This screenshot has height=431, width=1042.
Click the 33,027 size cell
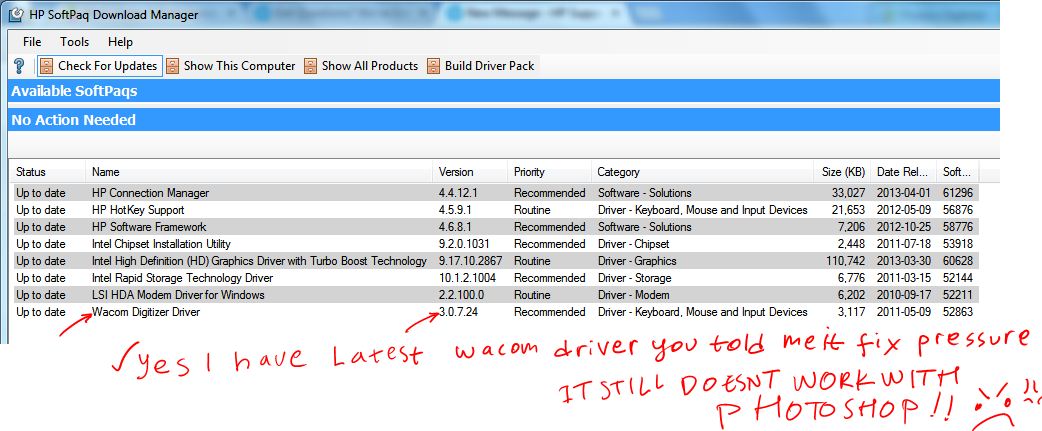848,193
